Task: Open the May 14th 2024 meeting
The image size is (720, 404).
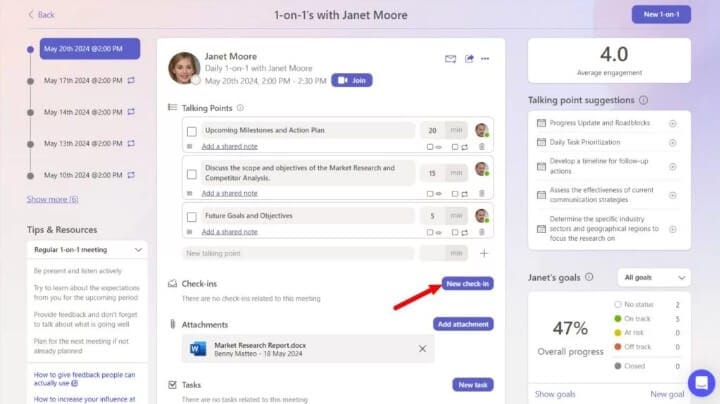Action: pos(83,112)
